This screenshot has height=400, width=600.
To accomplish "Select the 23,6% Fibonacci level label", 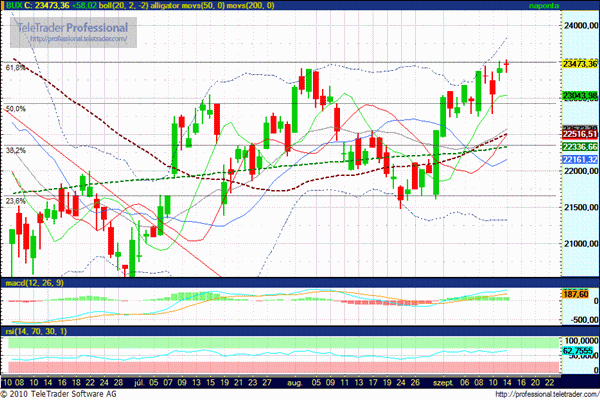I will (16, 201).
